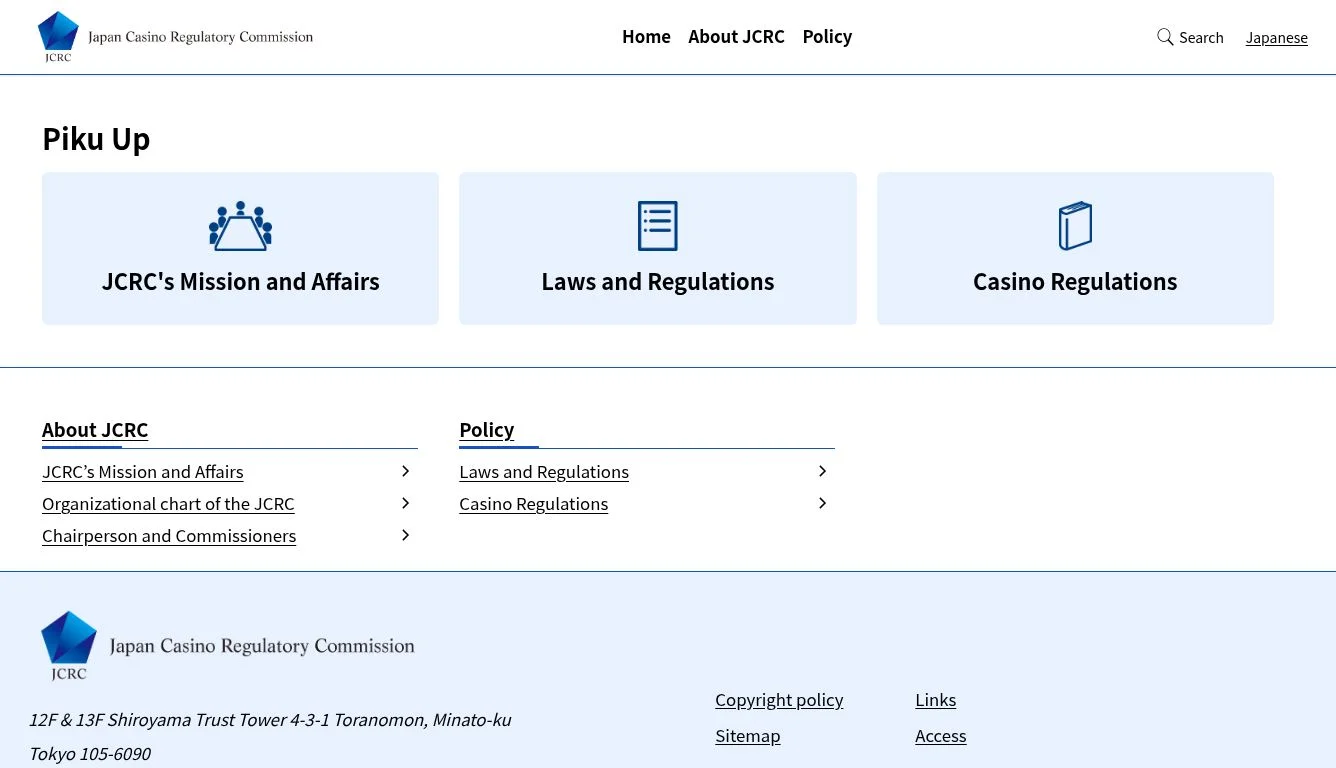Switch the site language to Japanese
Screen dimensions: 1336x768
coord(1277,37)
